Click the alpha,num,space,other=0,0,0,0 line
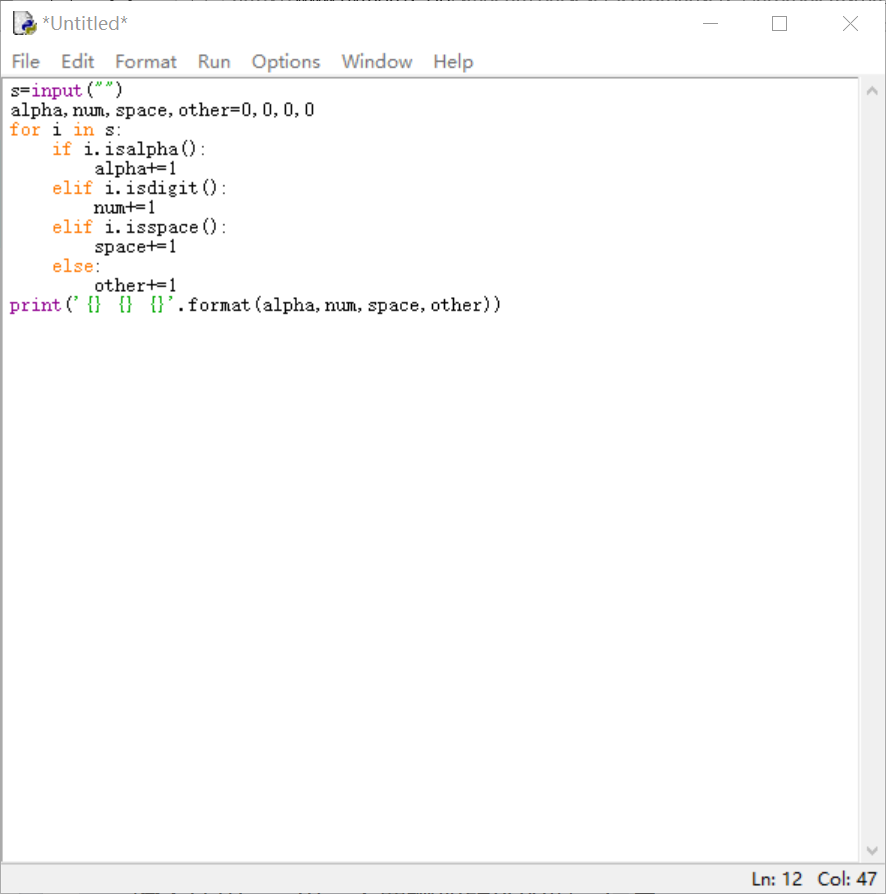This screenshot has height=894, width=886. 162,110
